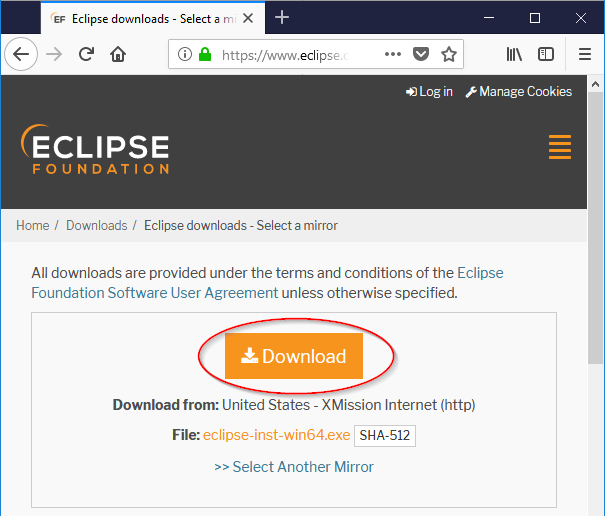This screenshot has width=605, height=516.
Task: Click the green padlock security icon
Action: 206,54
